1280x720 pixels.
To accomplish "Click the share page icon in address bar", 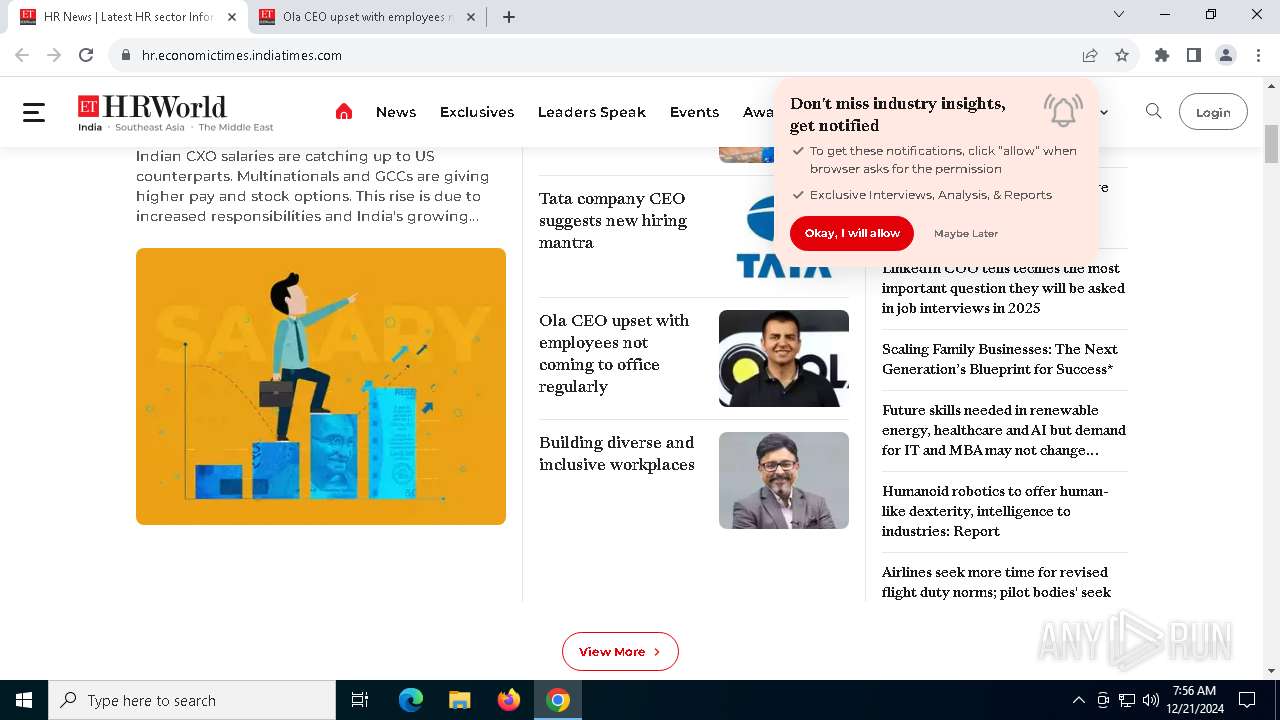I will pyautogui.click(x=1090, y=55).
